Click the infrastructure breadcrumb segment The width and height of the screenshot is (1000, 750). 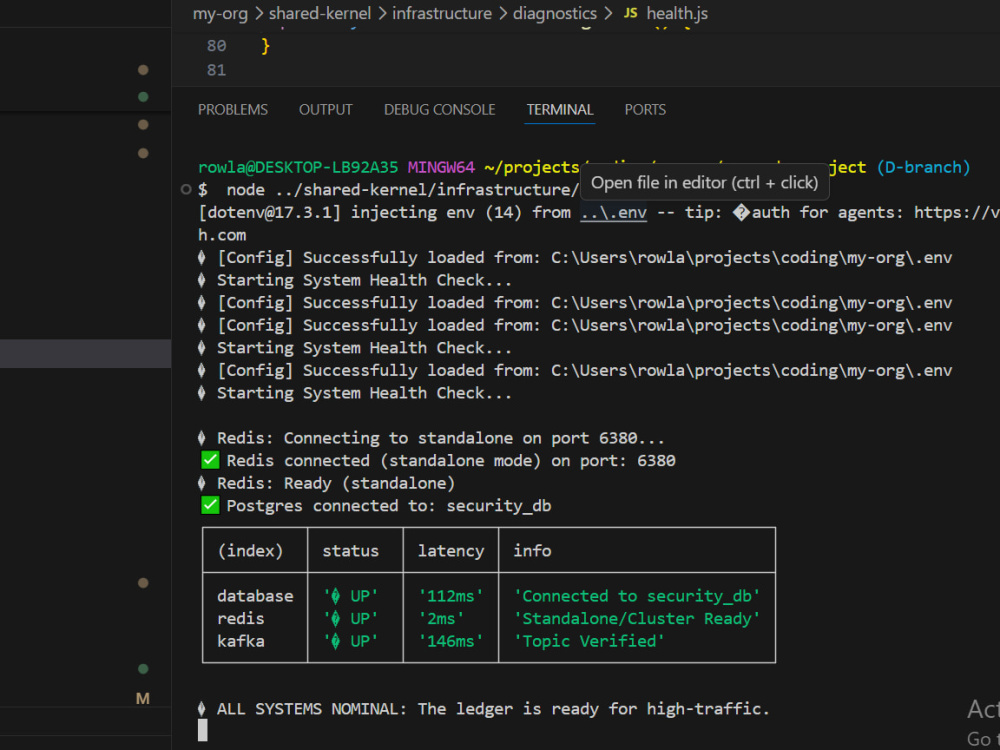(442, 13)
